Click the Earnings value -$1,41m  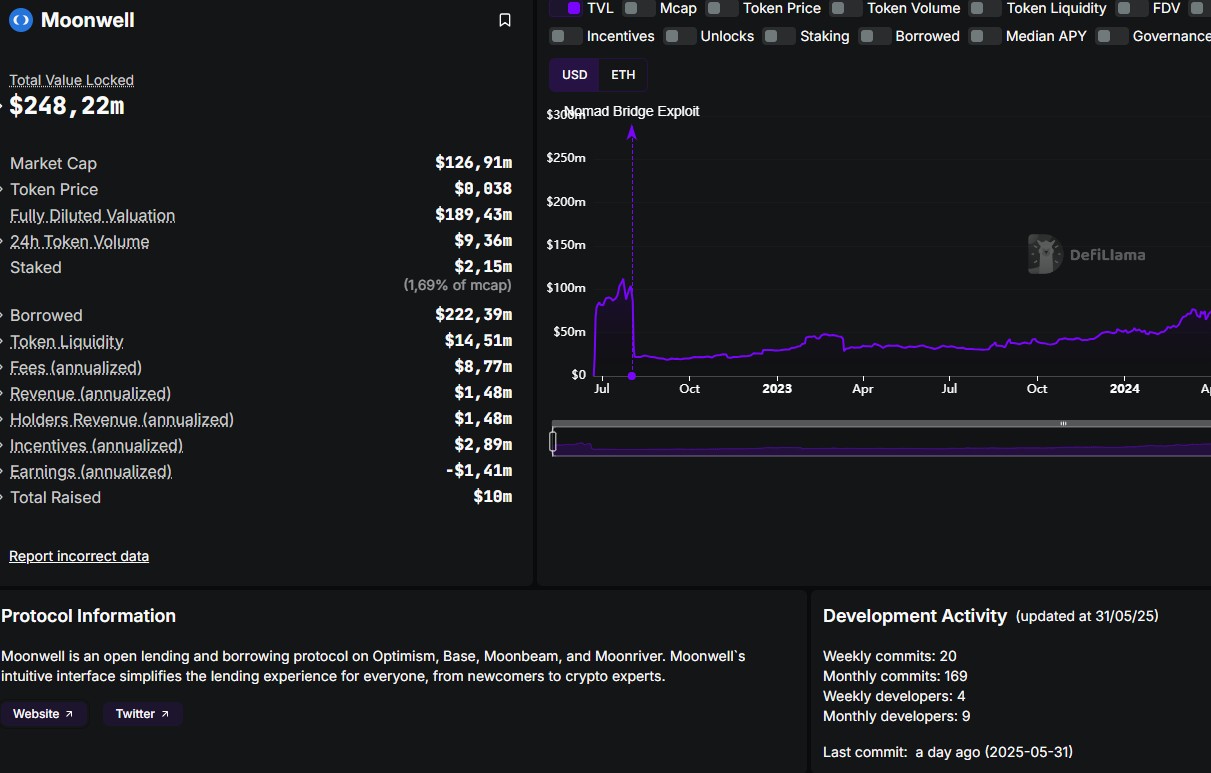click(x=478, y=471)
